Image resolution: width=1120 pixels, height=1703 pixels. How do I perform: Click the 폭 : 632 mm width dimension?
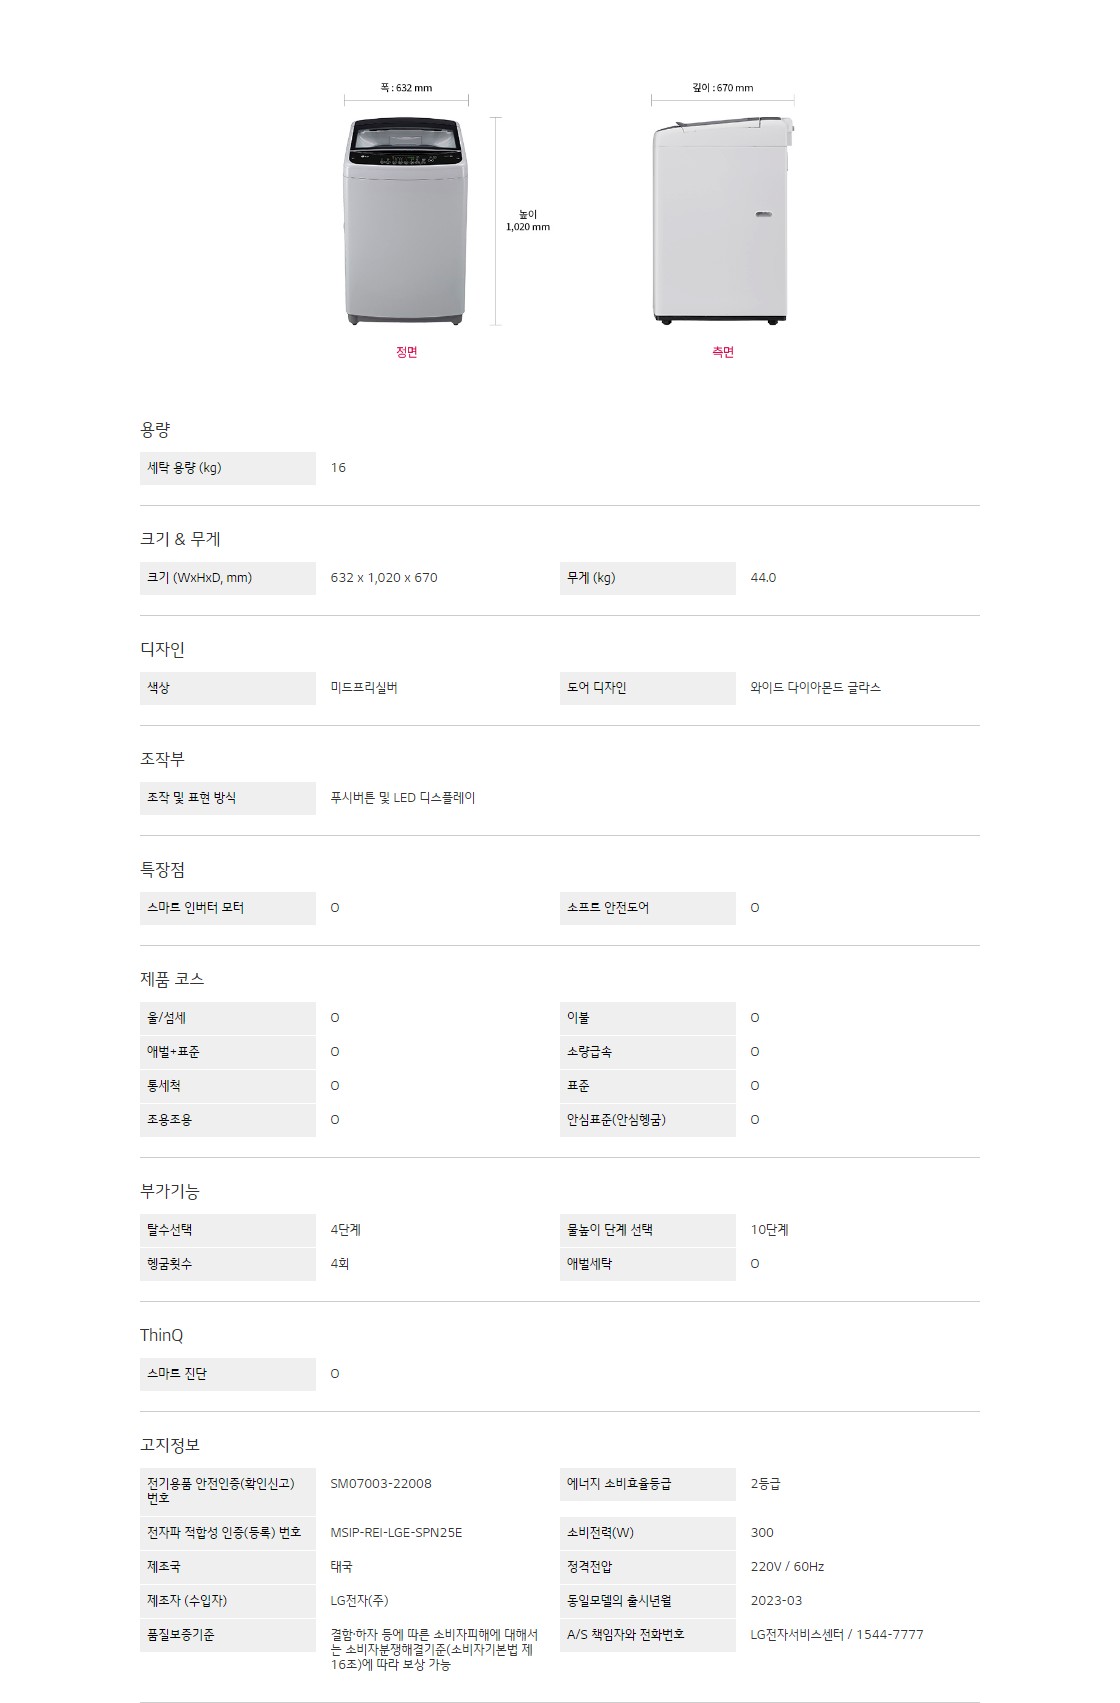coord(406,88)
